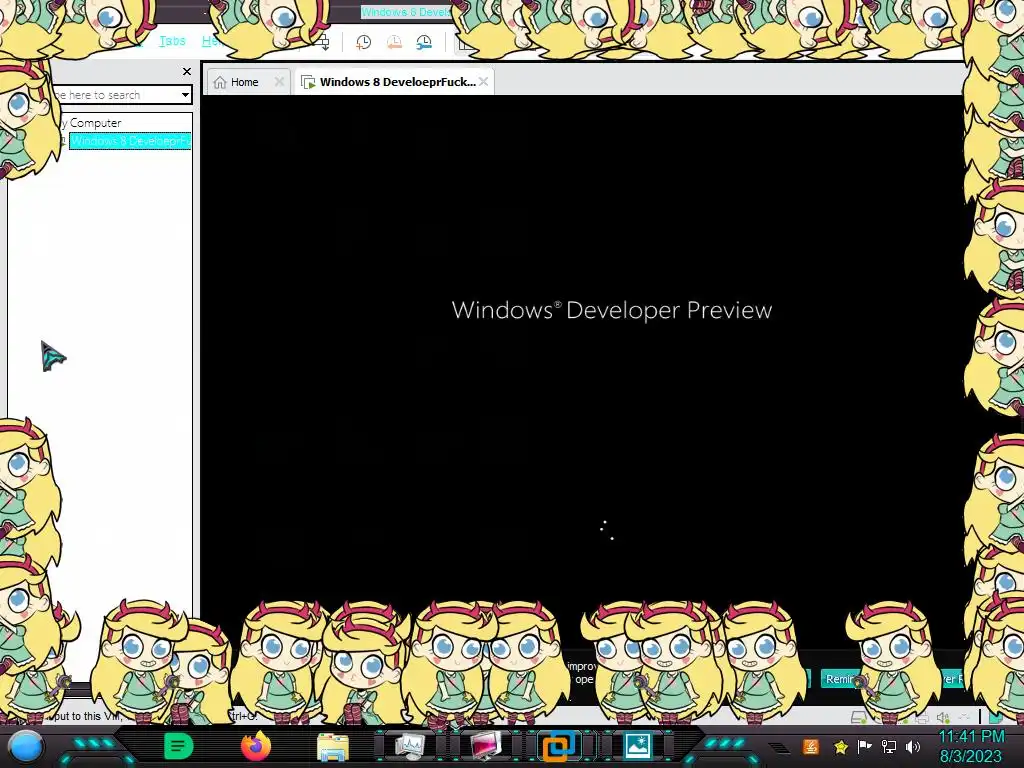Open the Windows Start orb

pyautogui.click(x=25, y=746)
